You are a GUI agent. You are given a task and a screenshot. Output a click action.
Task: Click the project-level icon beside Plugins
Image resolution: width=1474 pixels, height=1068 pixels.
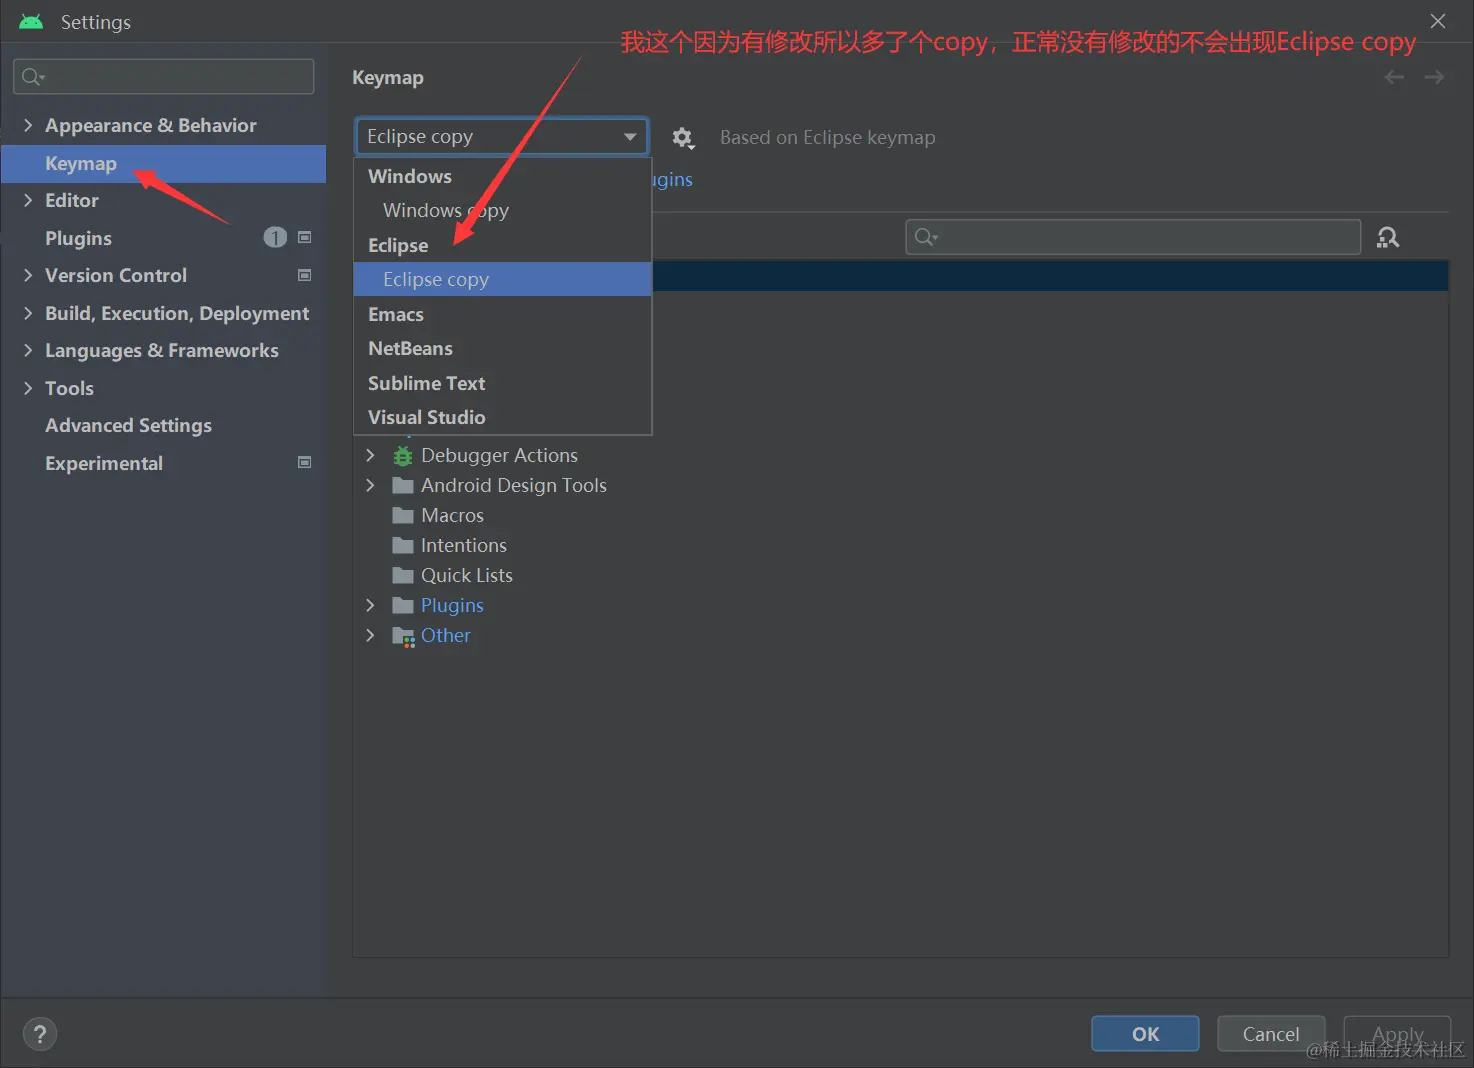(305, 237)
